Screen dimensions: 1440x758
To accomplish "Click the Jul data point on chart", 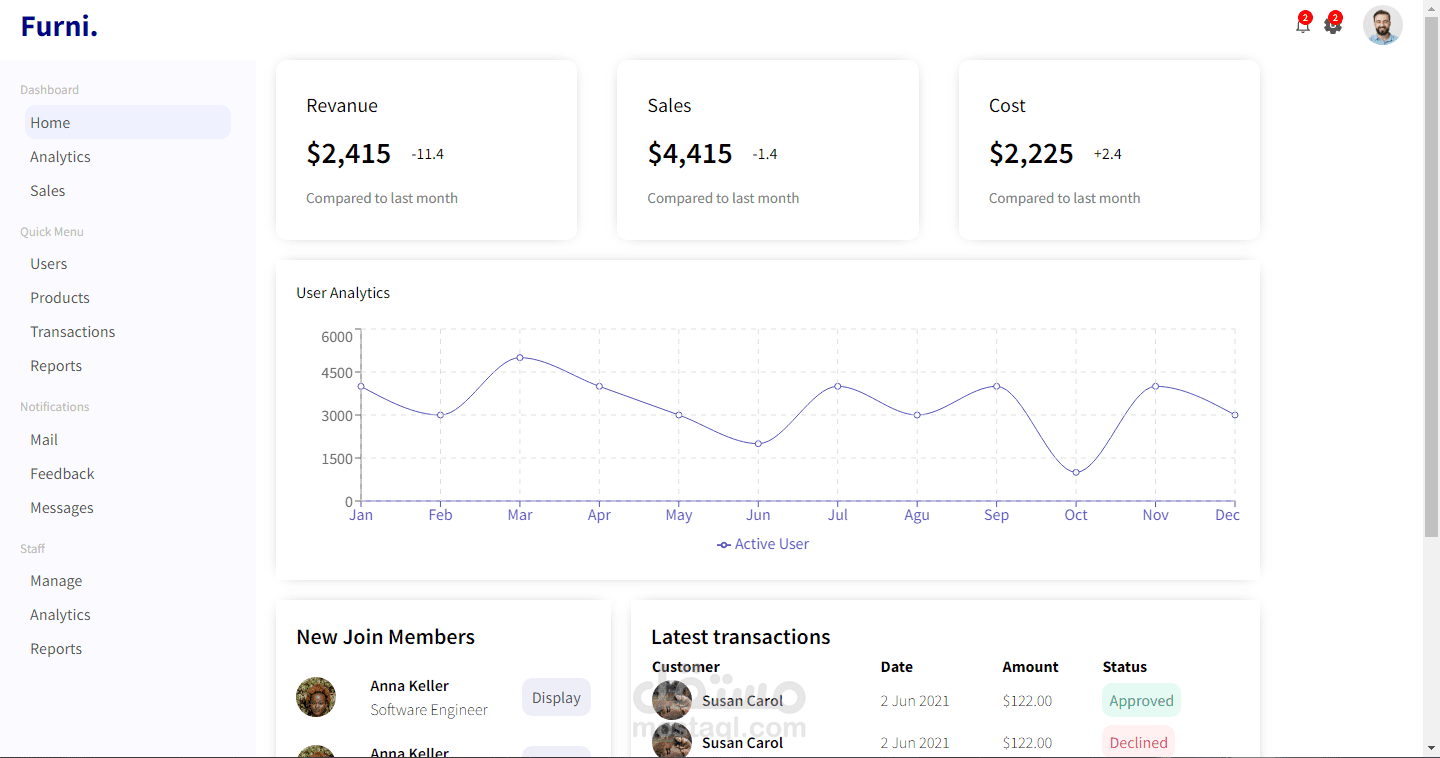I will pos(837,386).
